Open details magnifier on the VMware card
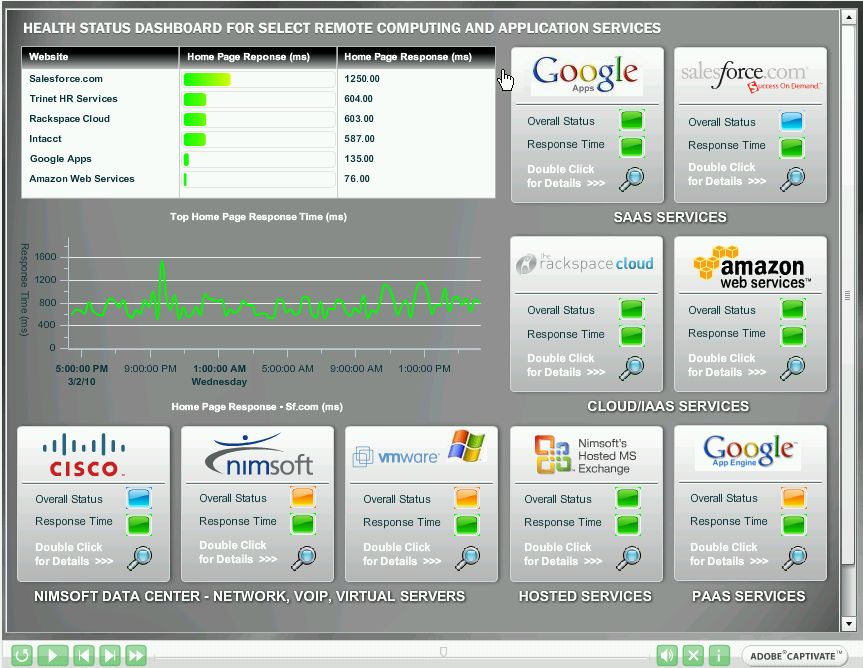Viewport: 863px width, 668px height. pyautogui.click(x=468, y=557)
